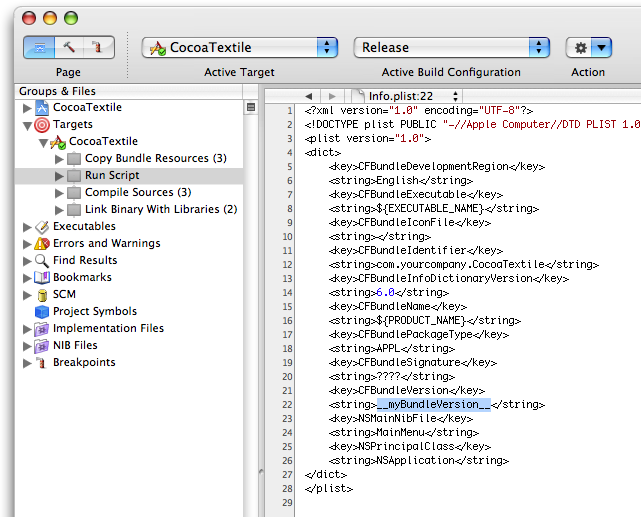
Task: Switch to the Build page hammer icon
Action: click(69, 47)
